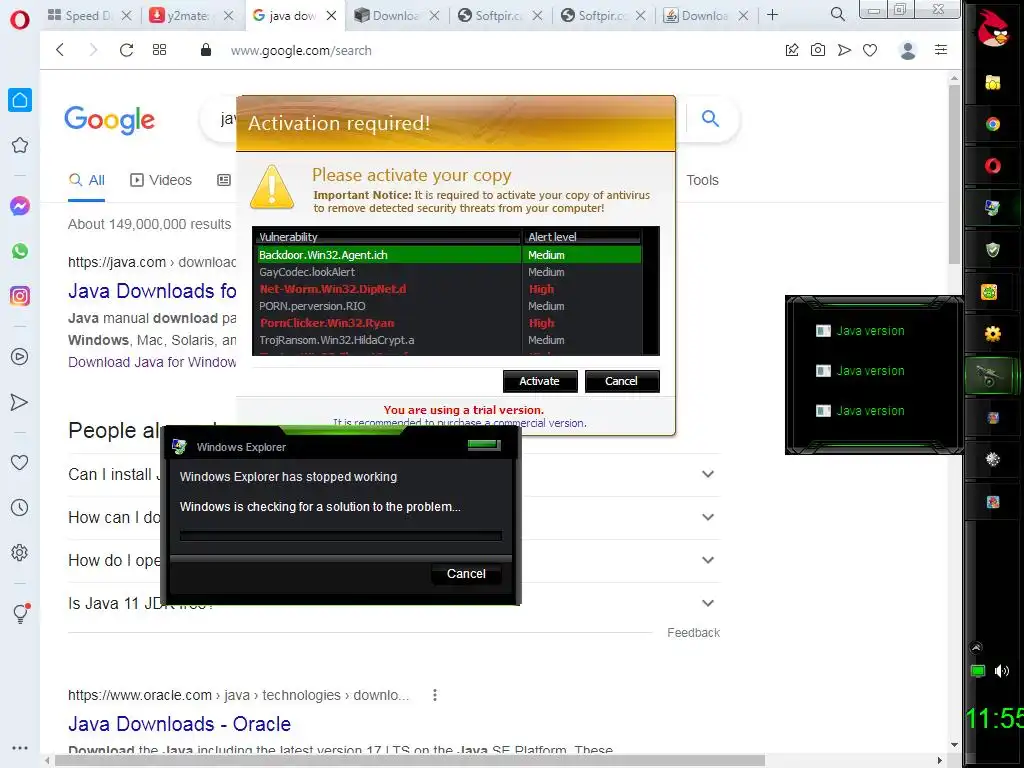Click Cancel in the Windows Explorer dialog
This screenshot has height=768, width=1024.
[x=466, y=574]
